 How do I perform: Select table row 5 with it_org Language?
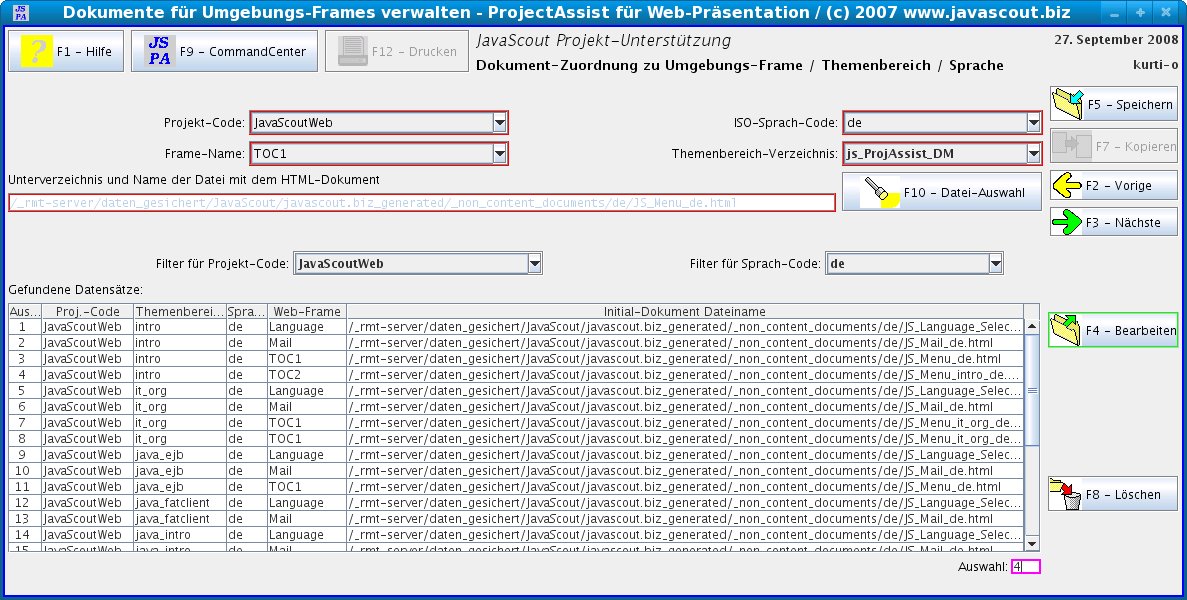(300, 391)
